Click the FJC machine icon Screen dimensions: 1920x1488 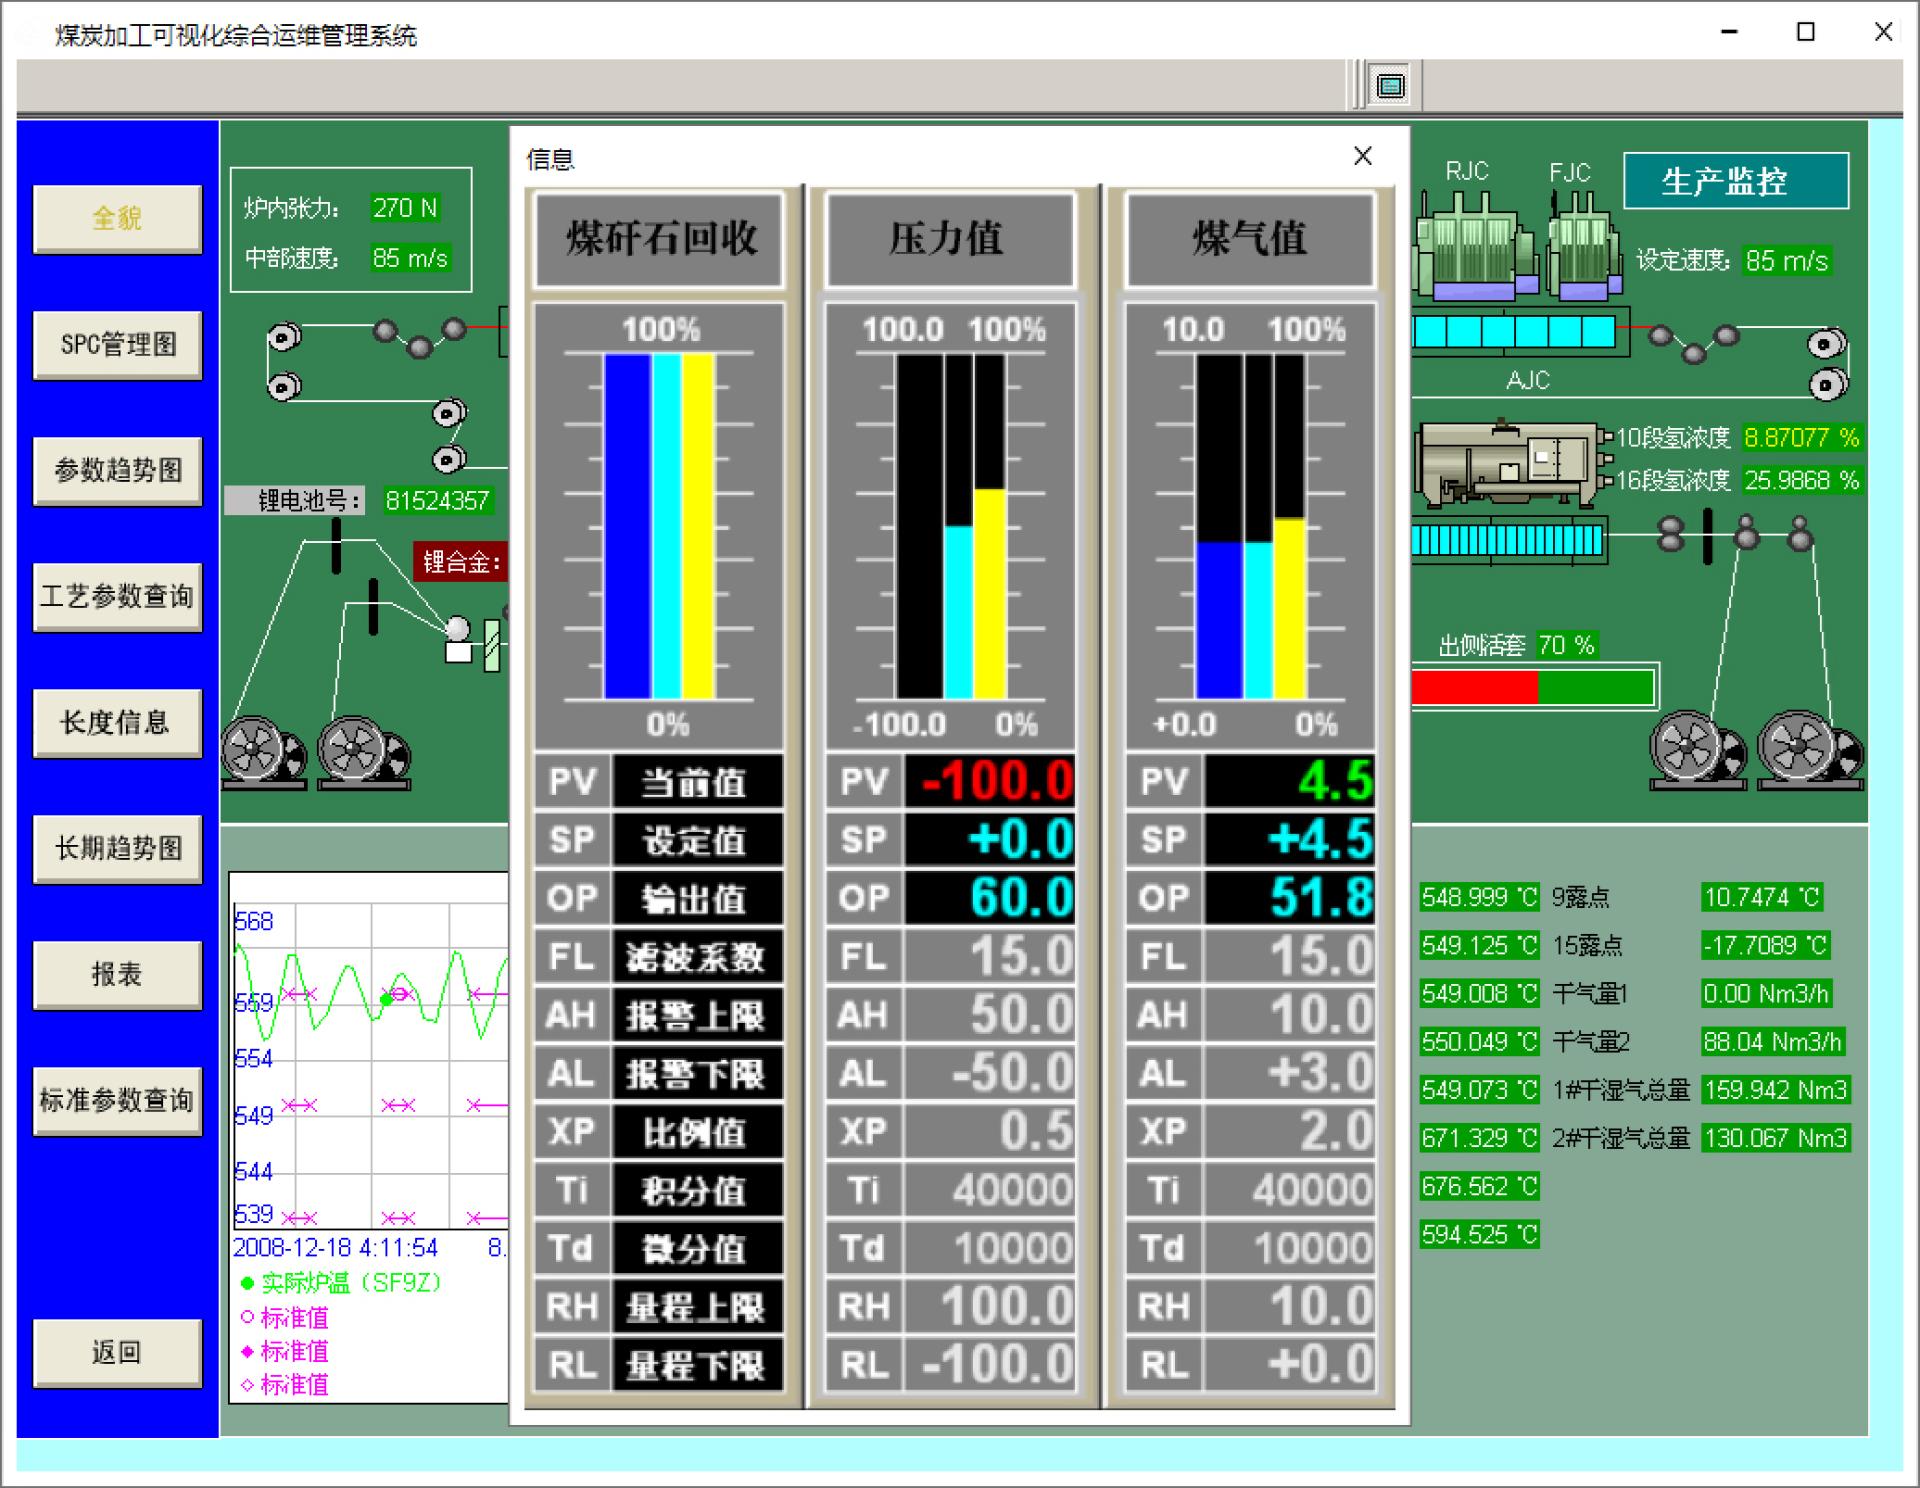point(1583,248)
